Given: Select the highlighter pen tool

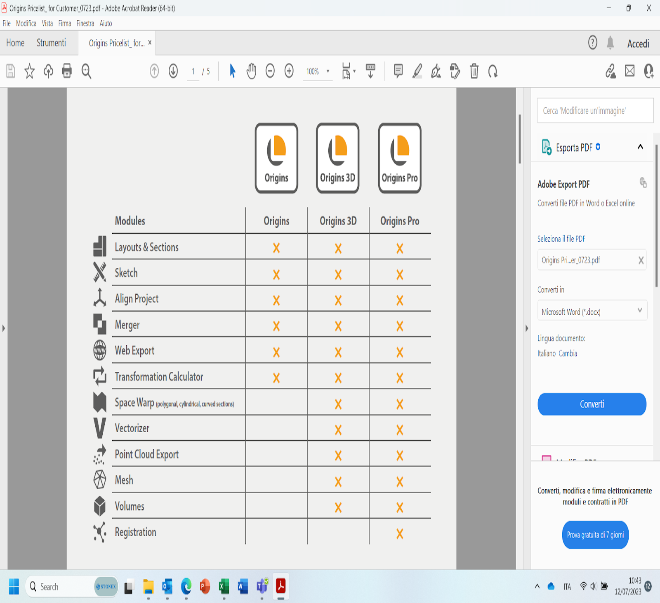Looking at the screenshot, I should coord(417,71).
